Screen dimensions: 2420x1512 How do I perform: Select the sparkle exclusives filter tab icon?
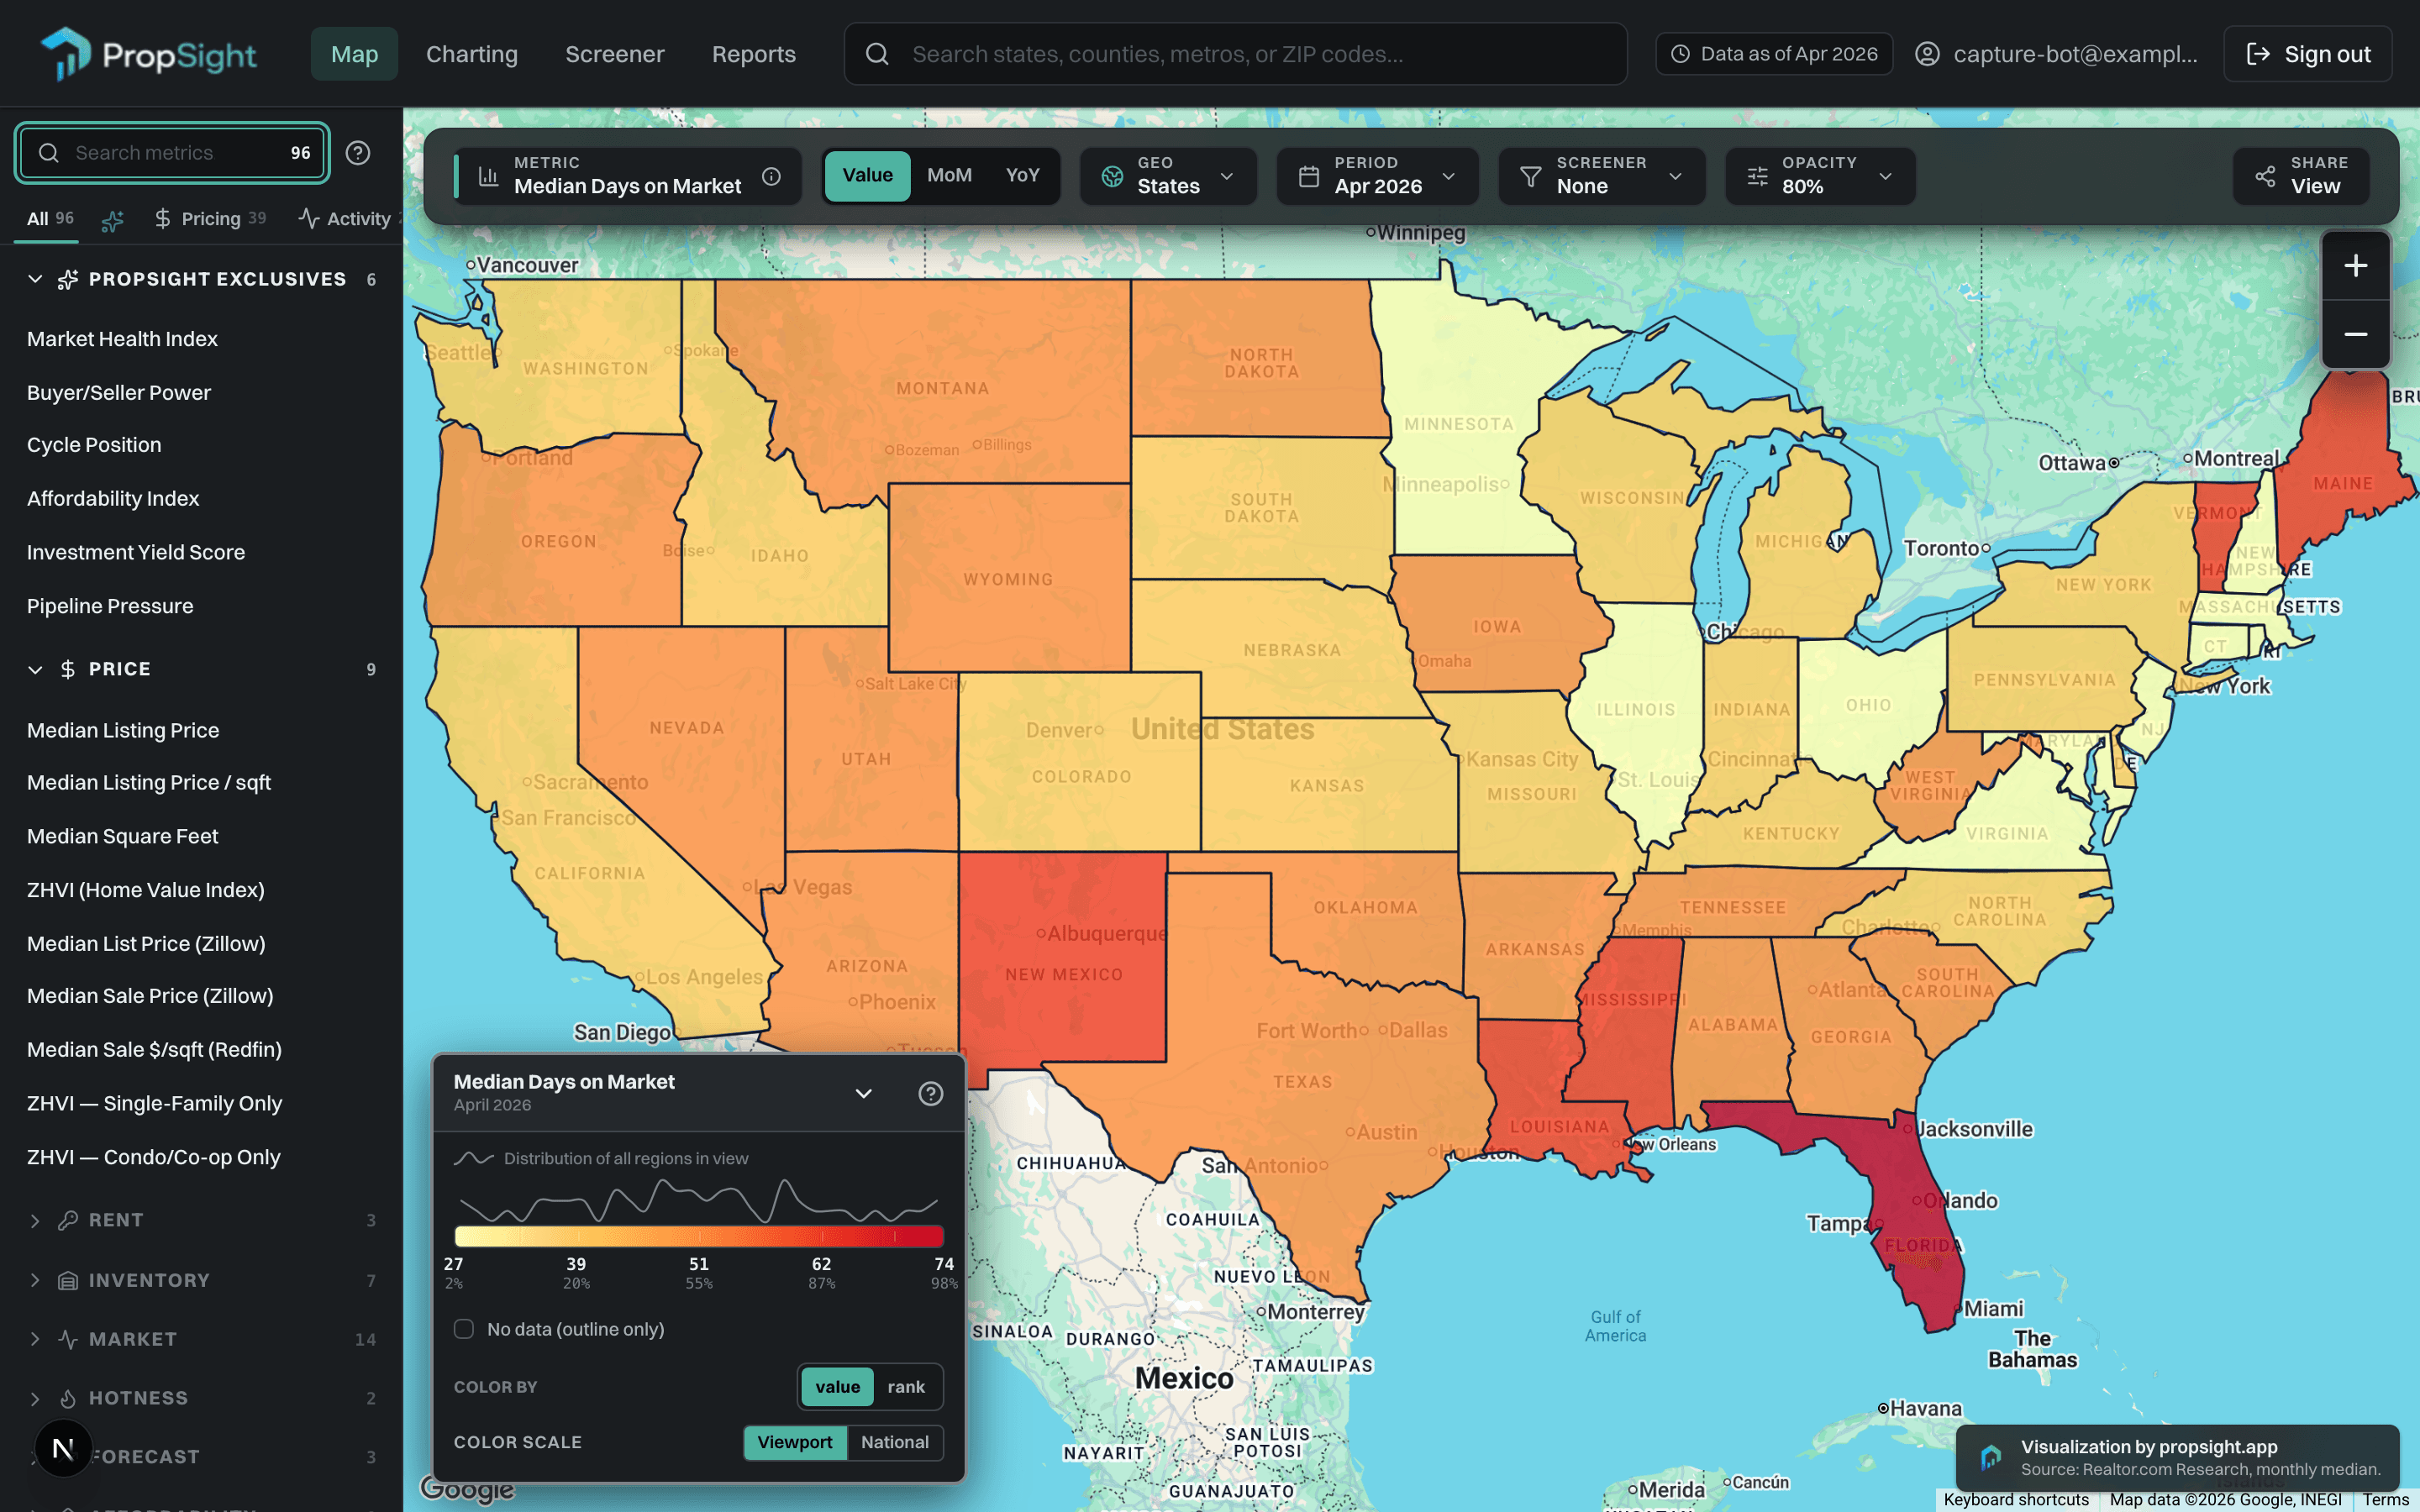coord(113,219)
